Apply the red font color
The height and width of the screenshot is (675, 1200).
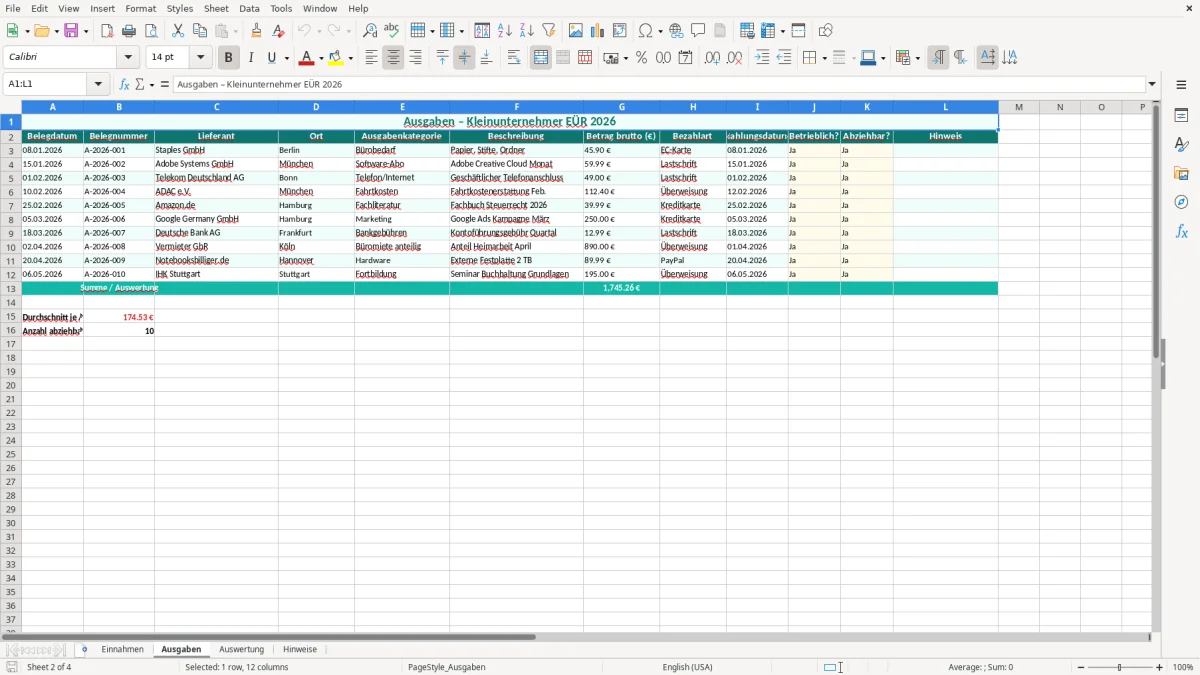point(307,58)
